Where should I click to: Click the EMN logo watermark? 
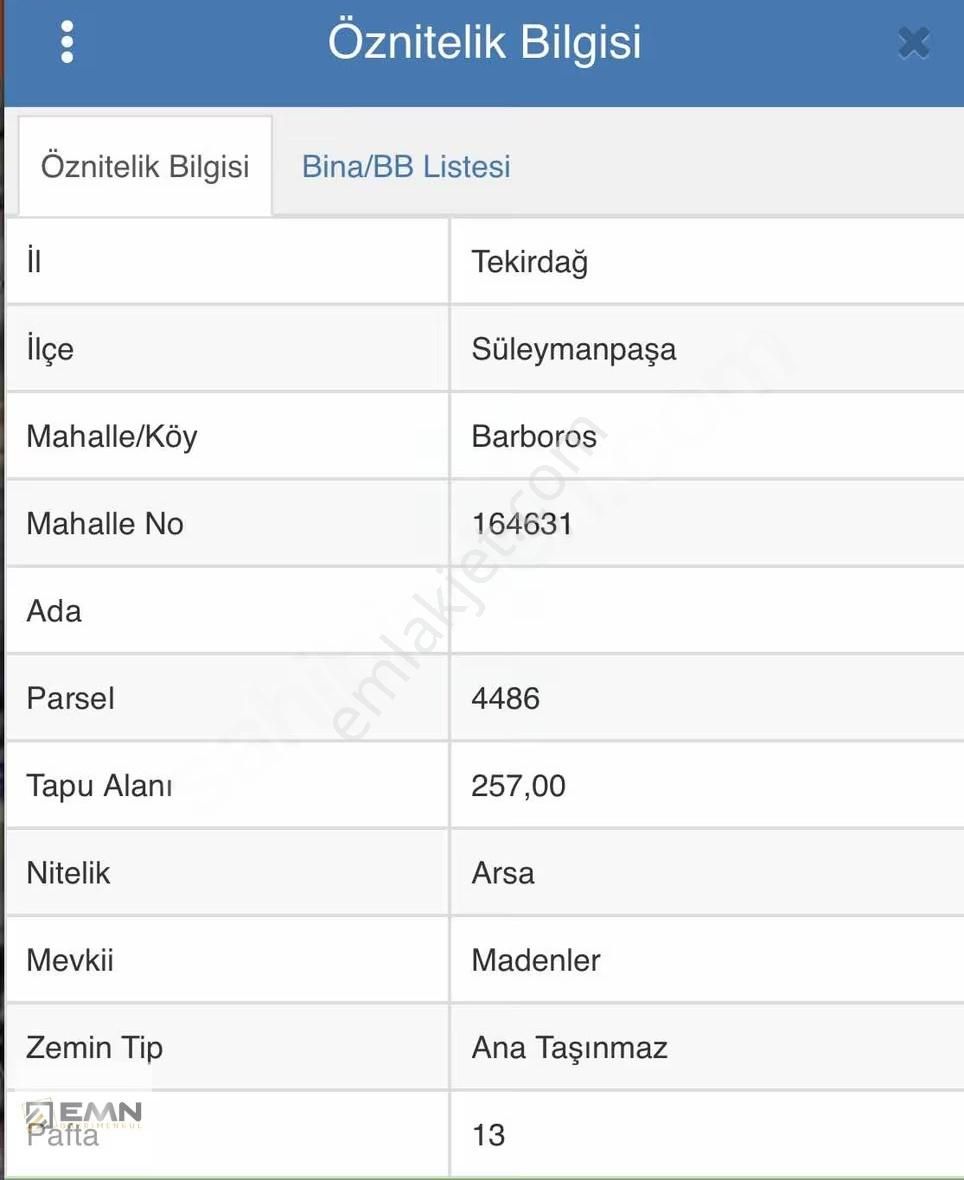pyautogui.click(x=84, y=1114)
